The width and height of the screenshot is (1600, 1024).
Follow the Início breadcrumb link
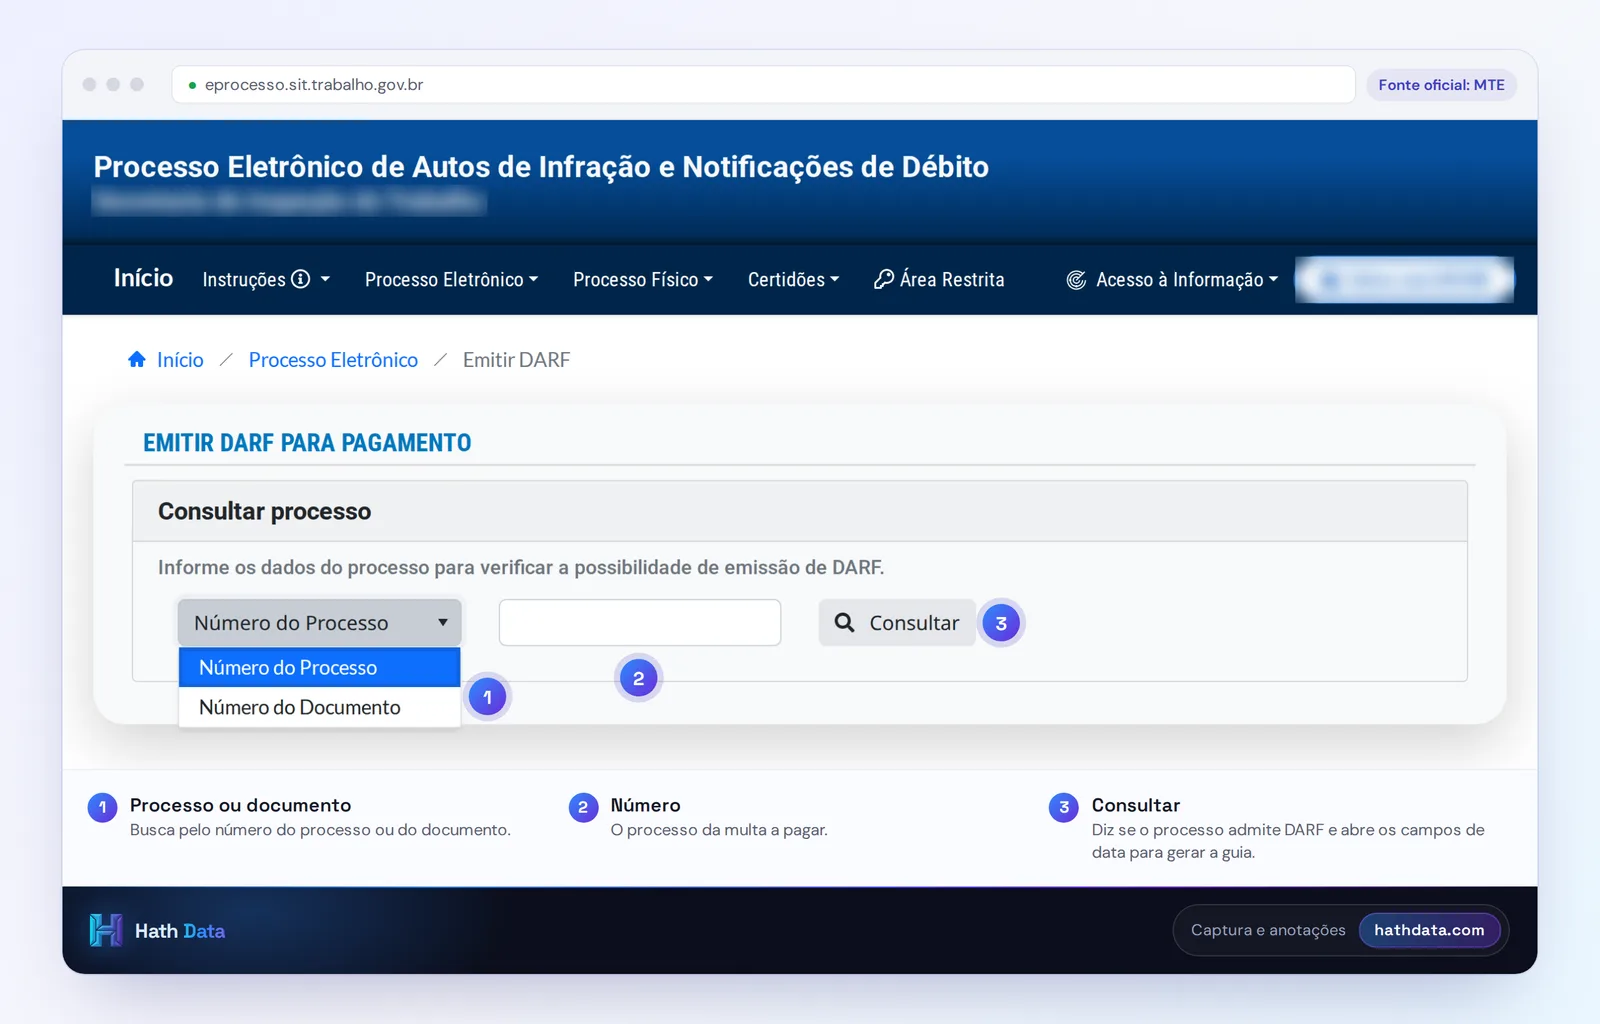180,360
